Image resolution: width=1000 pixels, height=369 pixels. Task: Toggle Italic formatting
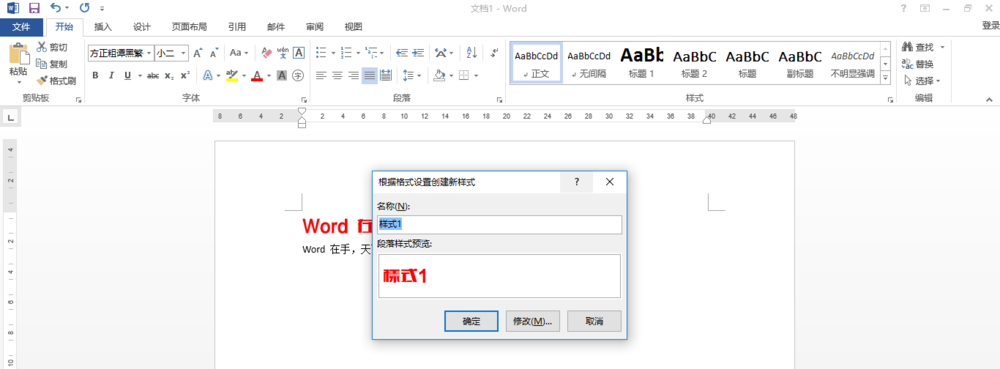[112, 76]
